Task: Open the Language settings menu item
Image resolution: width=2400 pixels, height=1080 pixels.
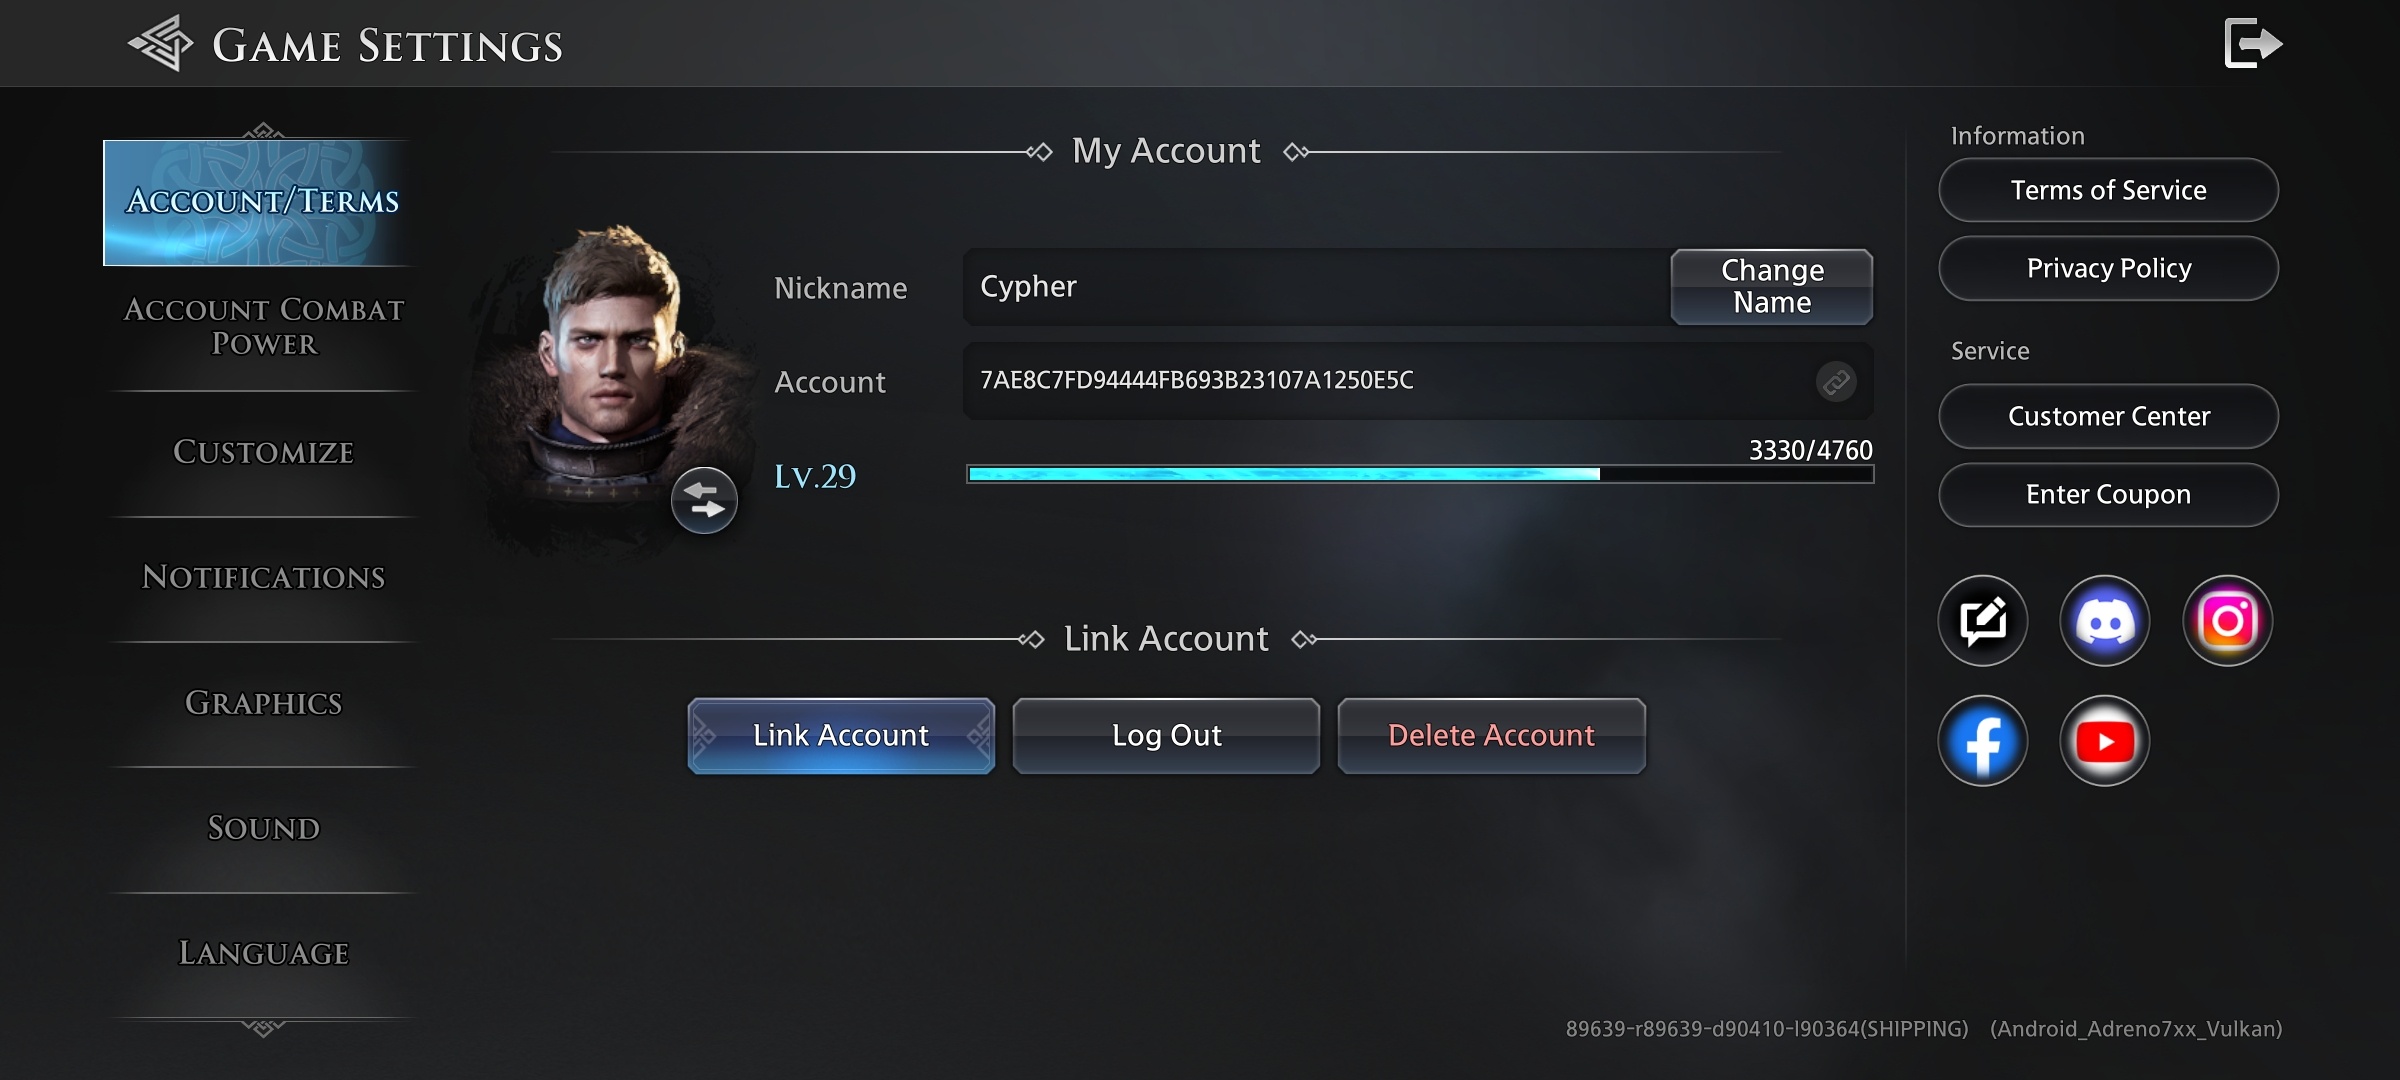Action: click(265, 953)
